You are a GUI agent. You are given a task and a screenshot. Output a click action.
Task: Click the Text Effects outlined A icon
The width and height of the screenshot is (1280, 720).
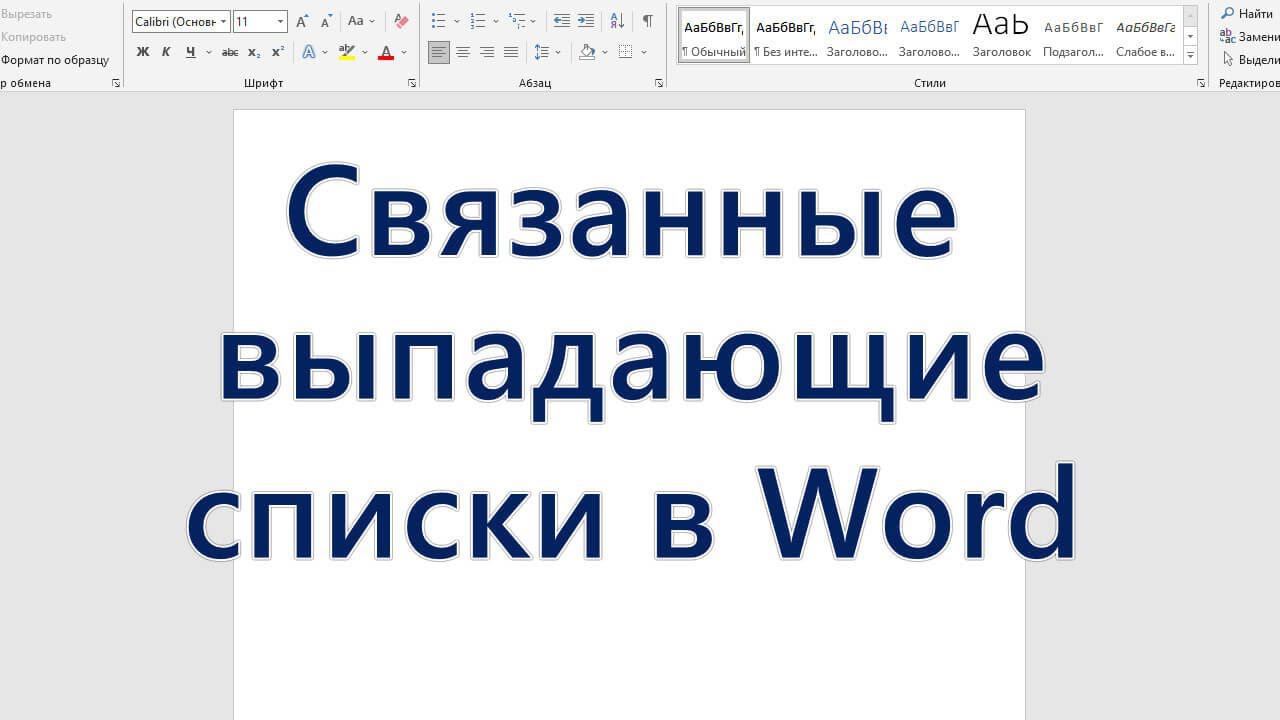click(309, 52)
